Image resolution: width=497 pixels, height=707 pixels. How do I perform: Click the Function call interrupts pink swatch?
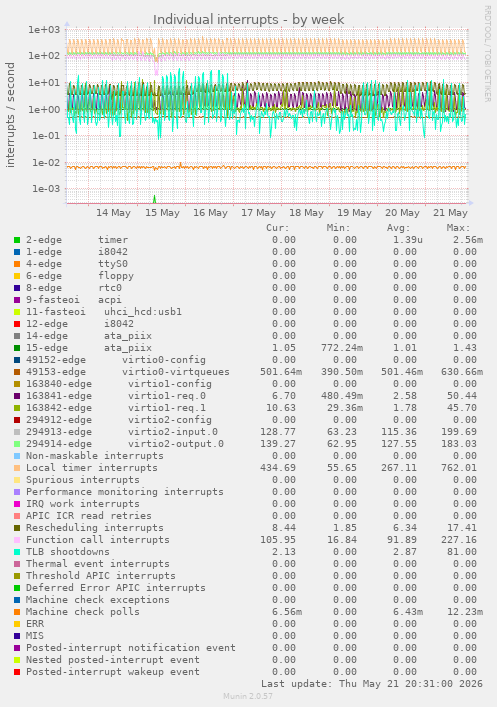[17, 540]
